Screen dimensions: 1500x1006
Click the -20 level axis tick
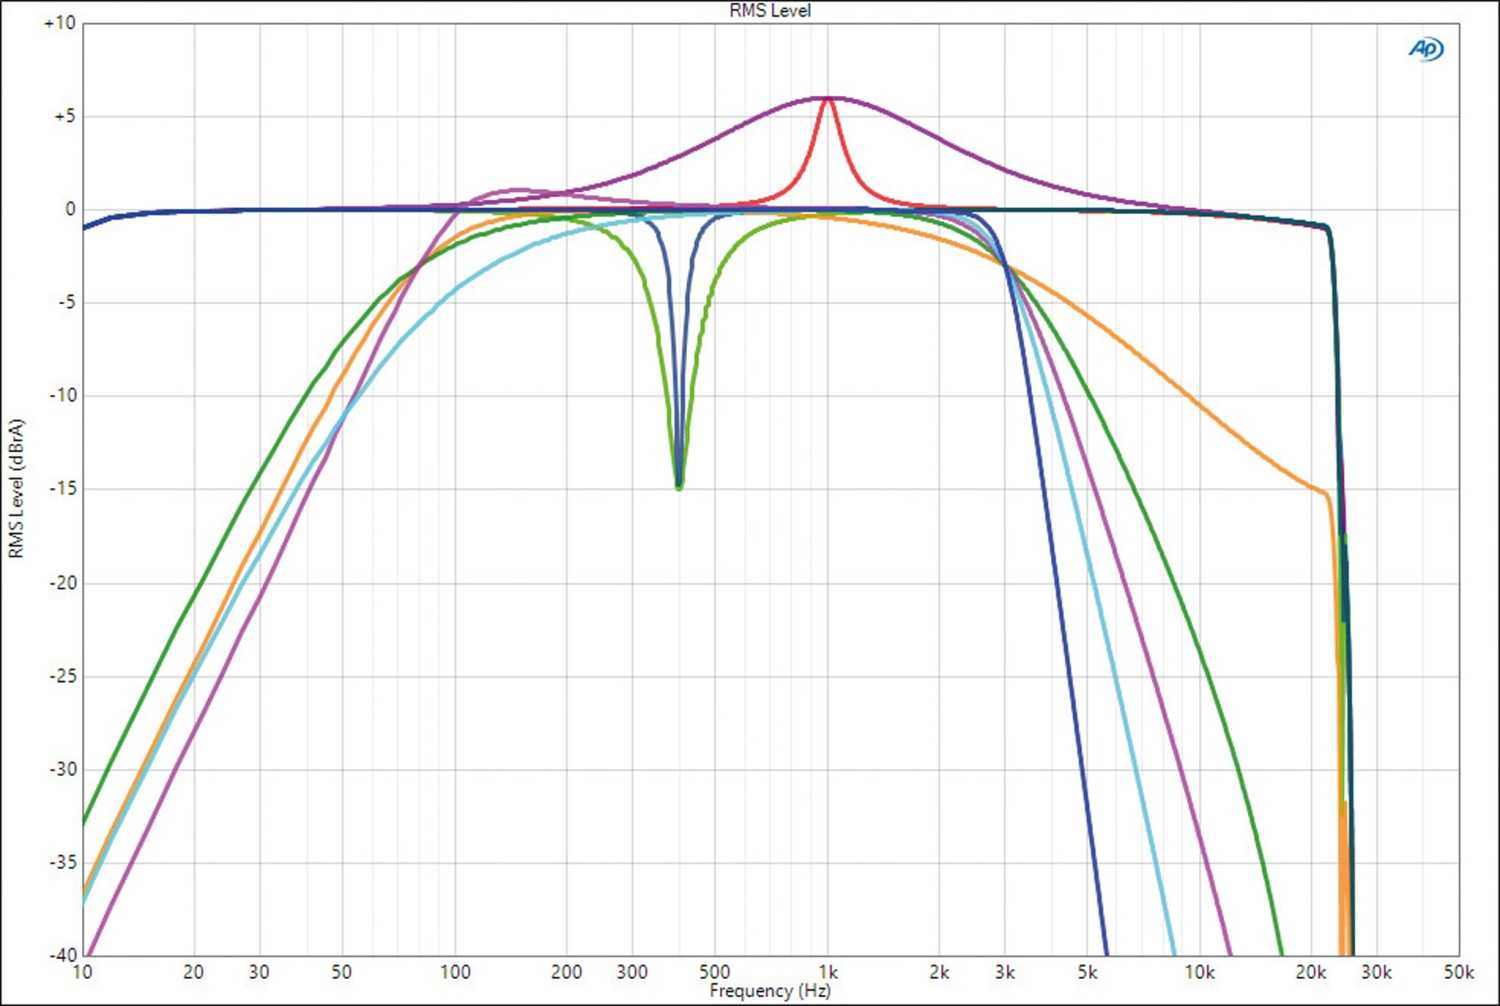coord(63,582)
